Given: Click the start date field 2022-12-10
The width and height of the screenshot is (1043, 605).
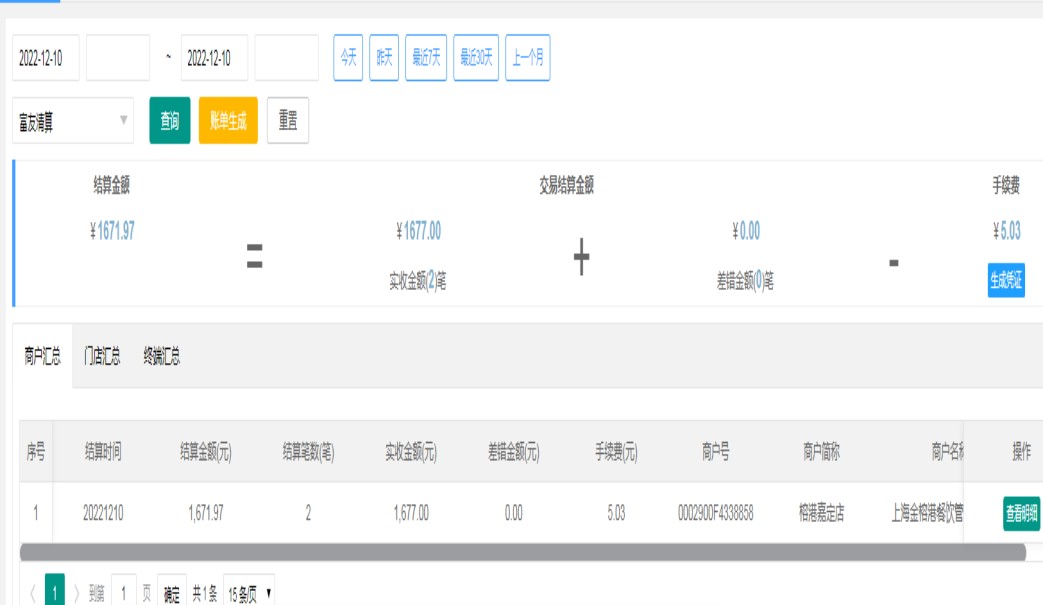Looking at the screenshot, I should point(46,58).
